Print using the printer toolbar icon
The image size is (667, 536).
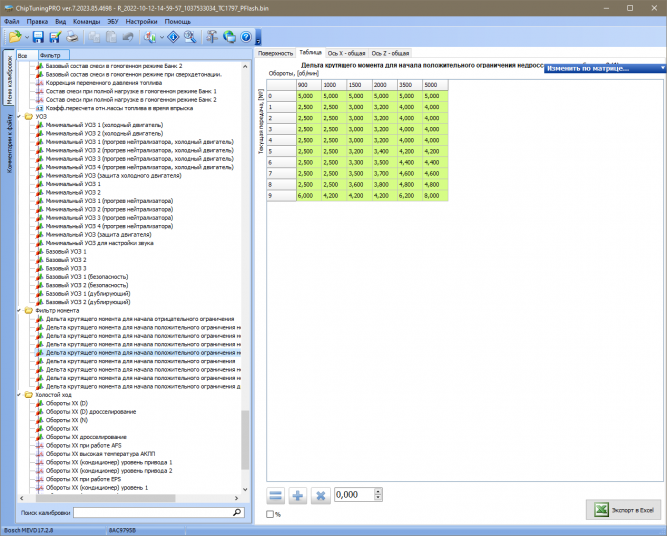(72, 37)
